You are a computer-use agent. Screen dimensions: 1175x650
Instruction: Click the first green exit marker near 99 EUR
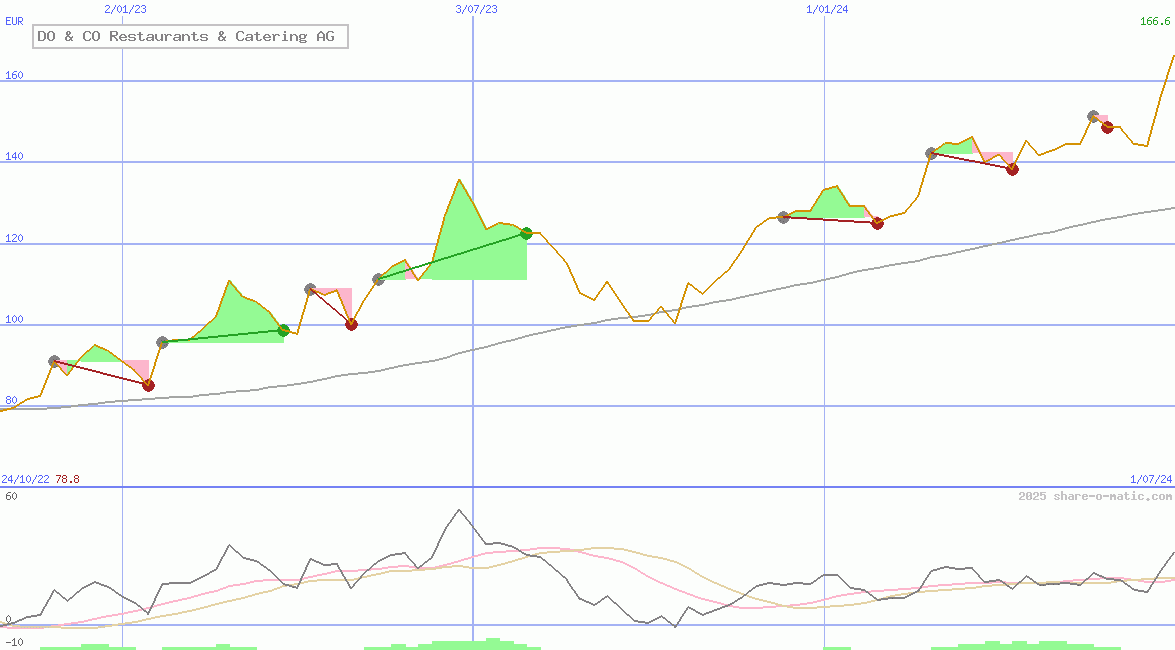tap(283, 330)
